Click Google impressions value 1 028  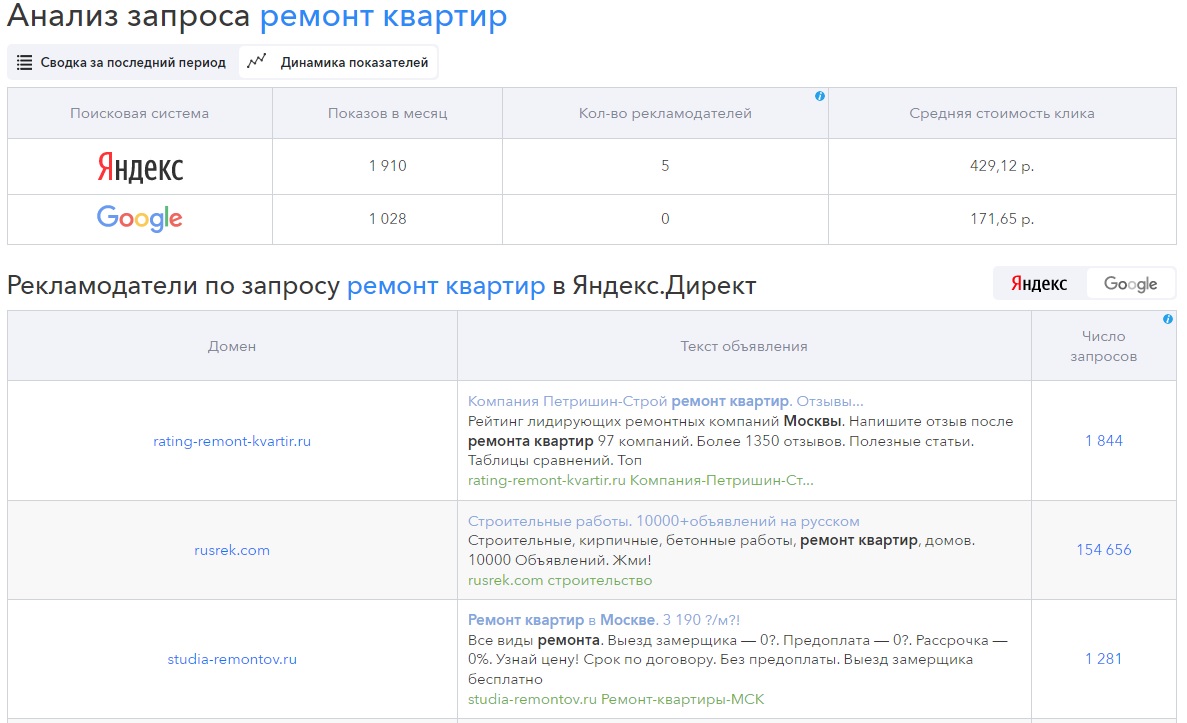click(388, 219)
